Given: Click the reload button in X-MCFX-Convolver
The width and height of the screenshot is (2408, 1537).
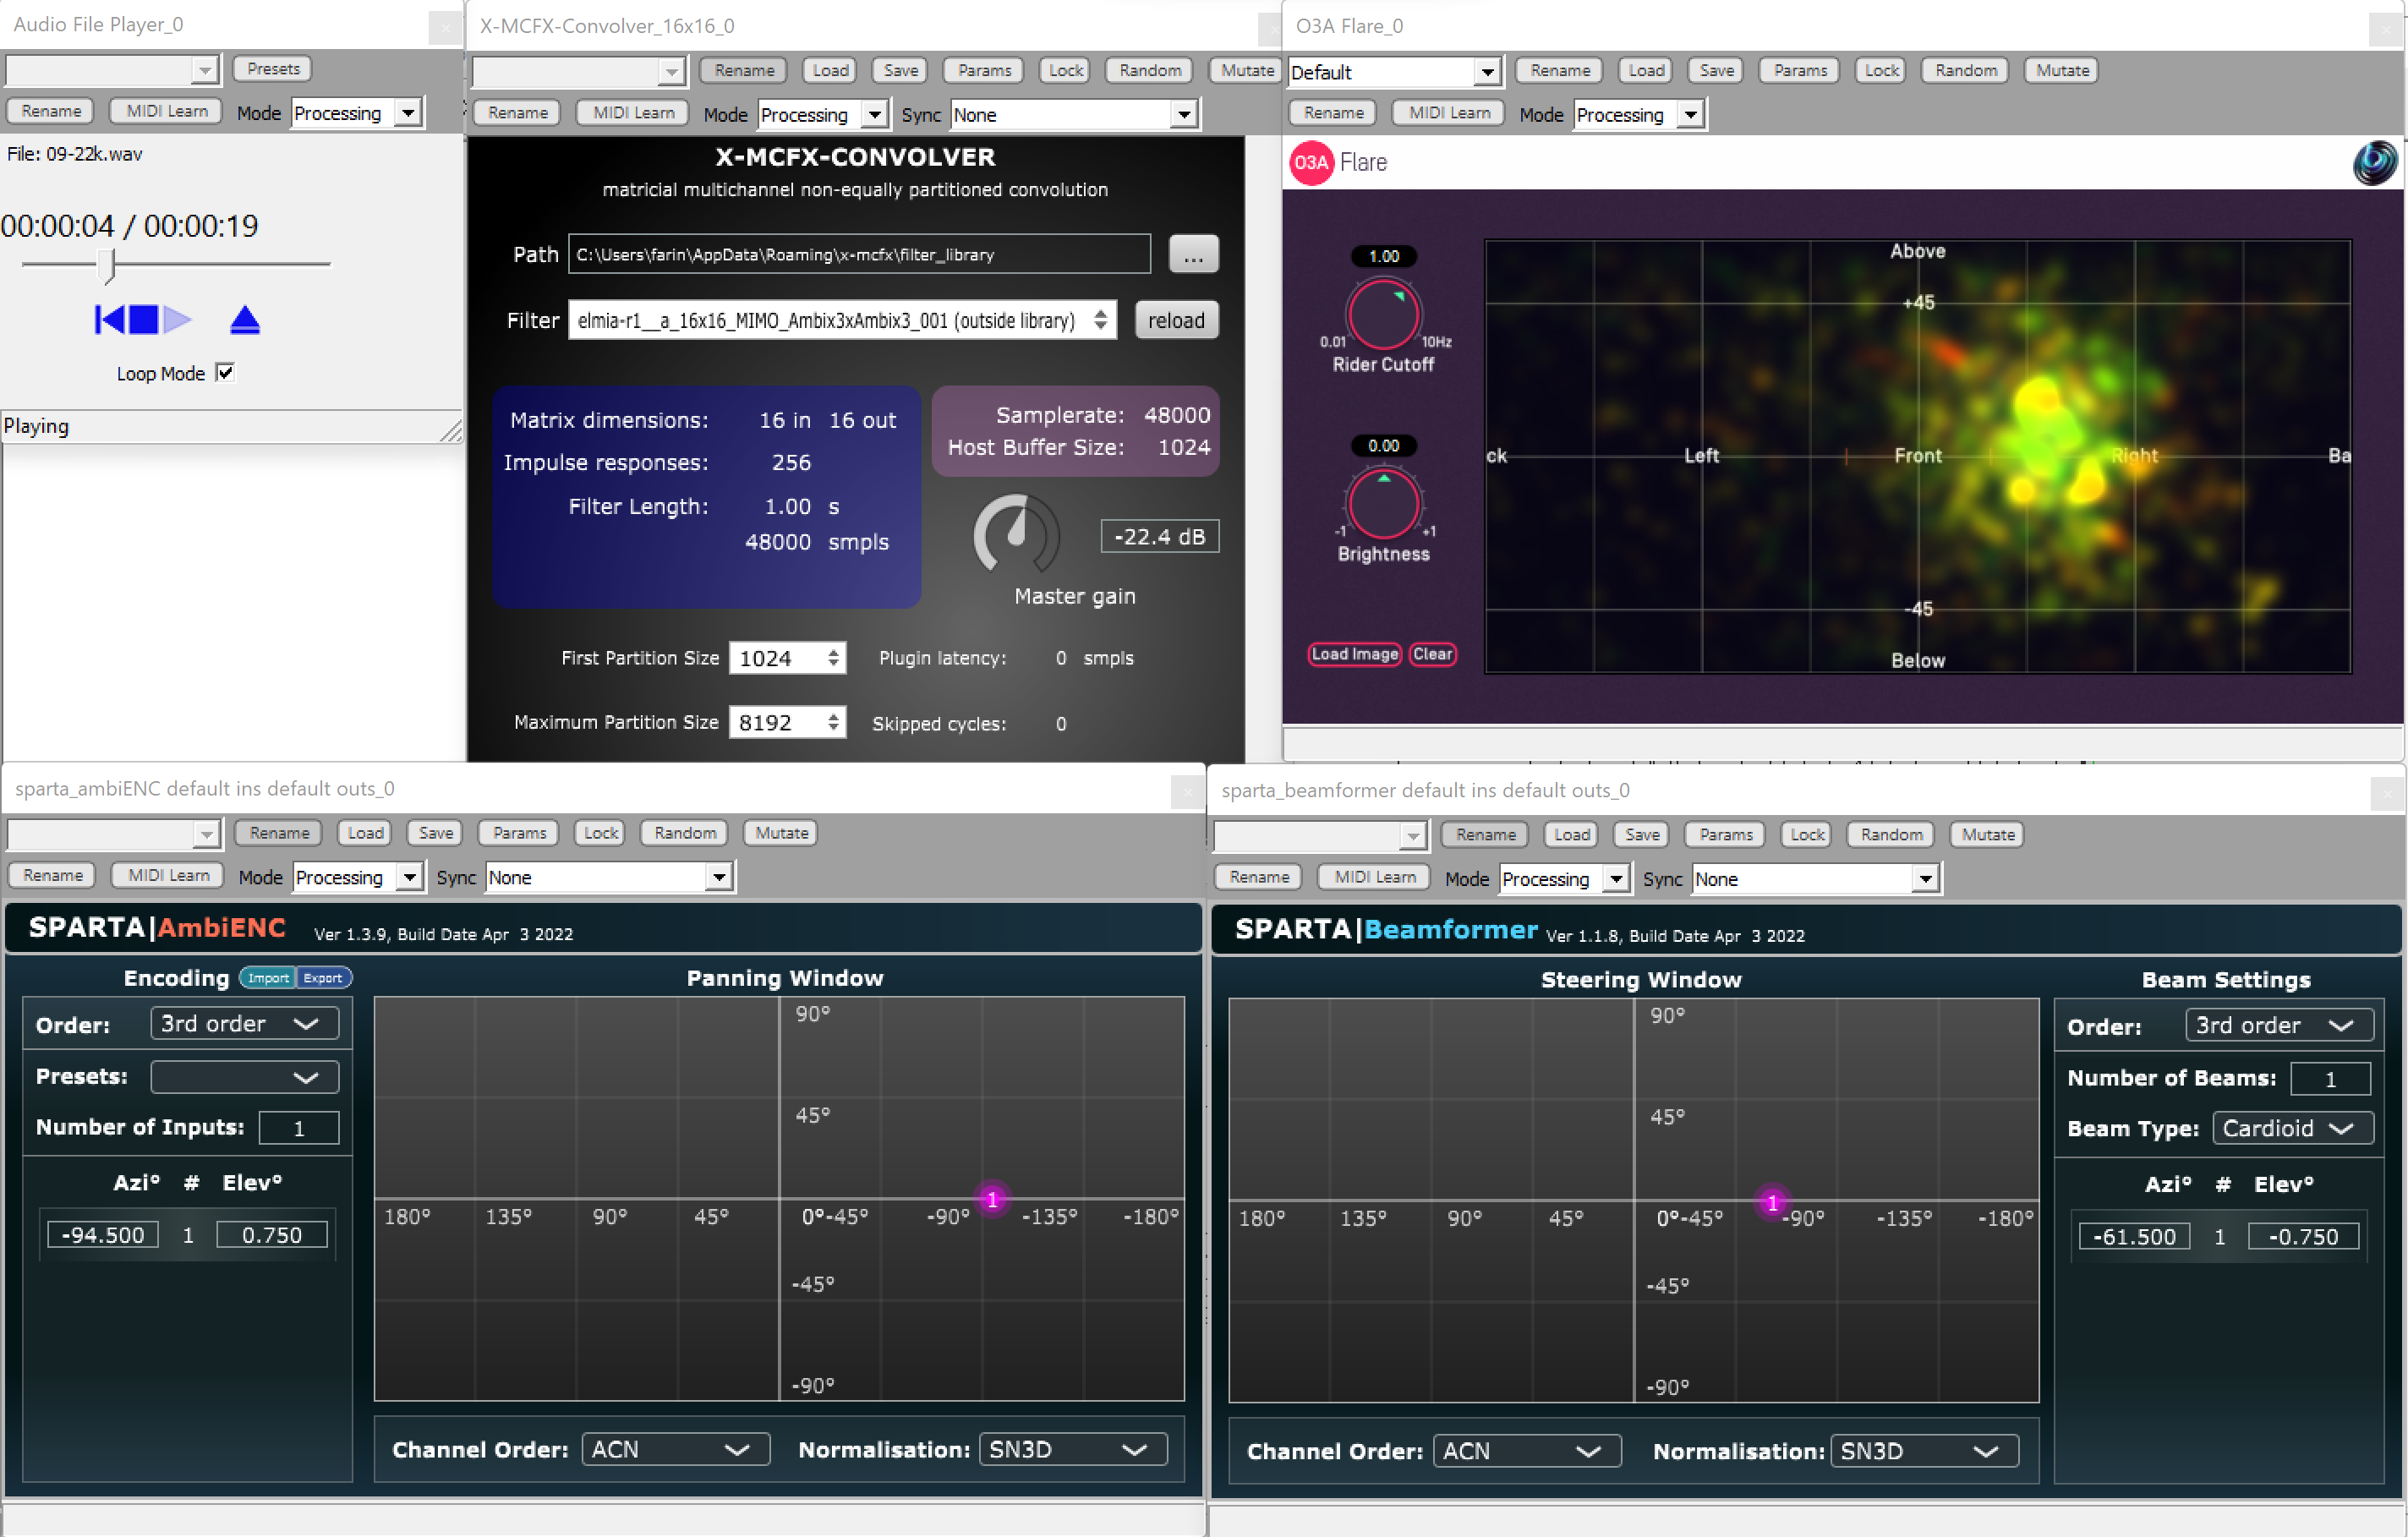Looking at the screenshot, I should point(1176,320).
